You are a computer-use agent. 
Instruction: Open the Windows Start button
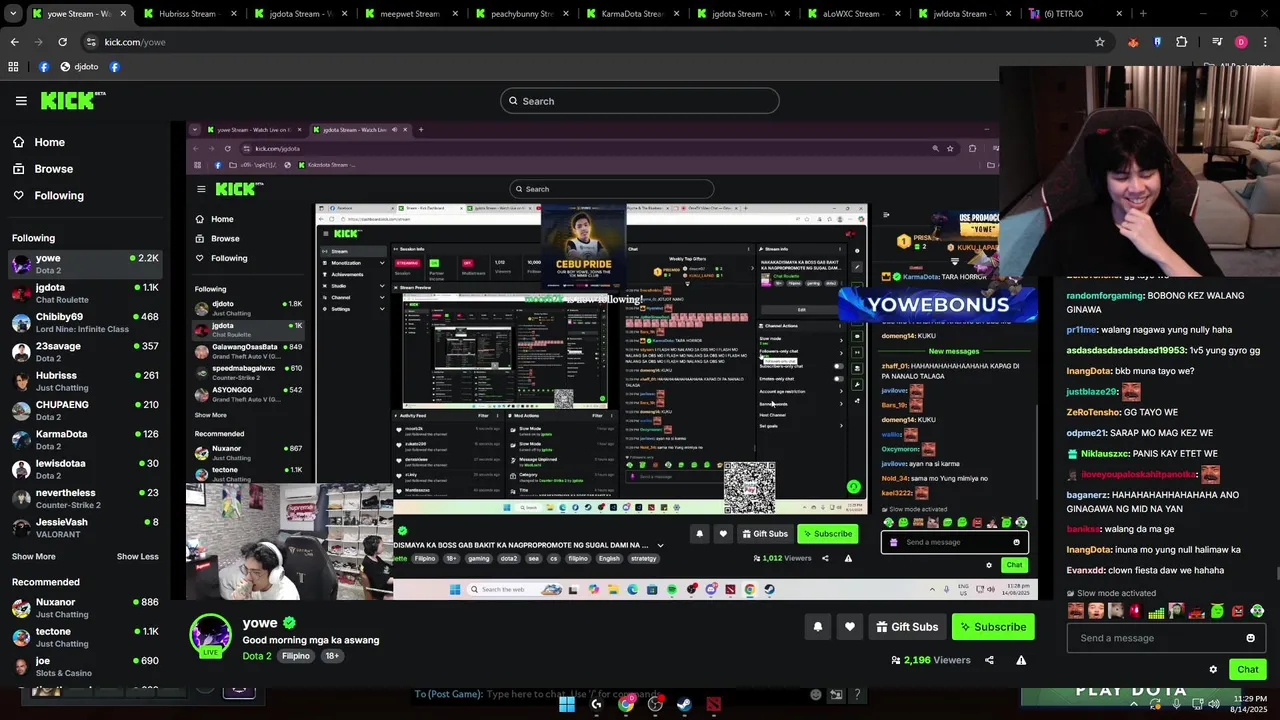point(567,704)
